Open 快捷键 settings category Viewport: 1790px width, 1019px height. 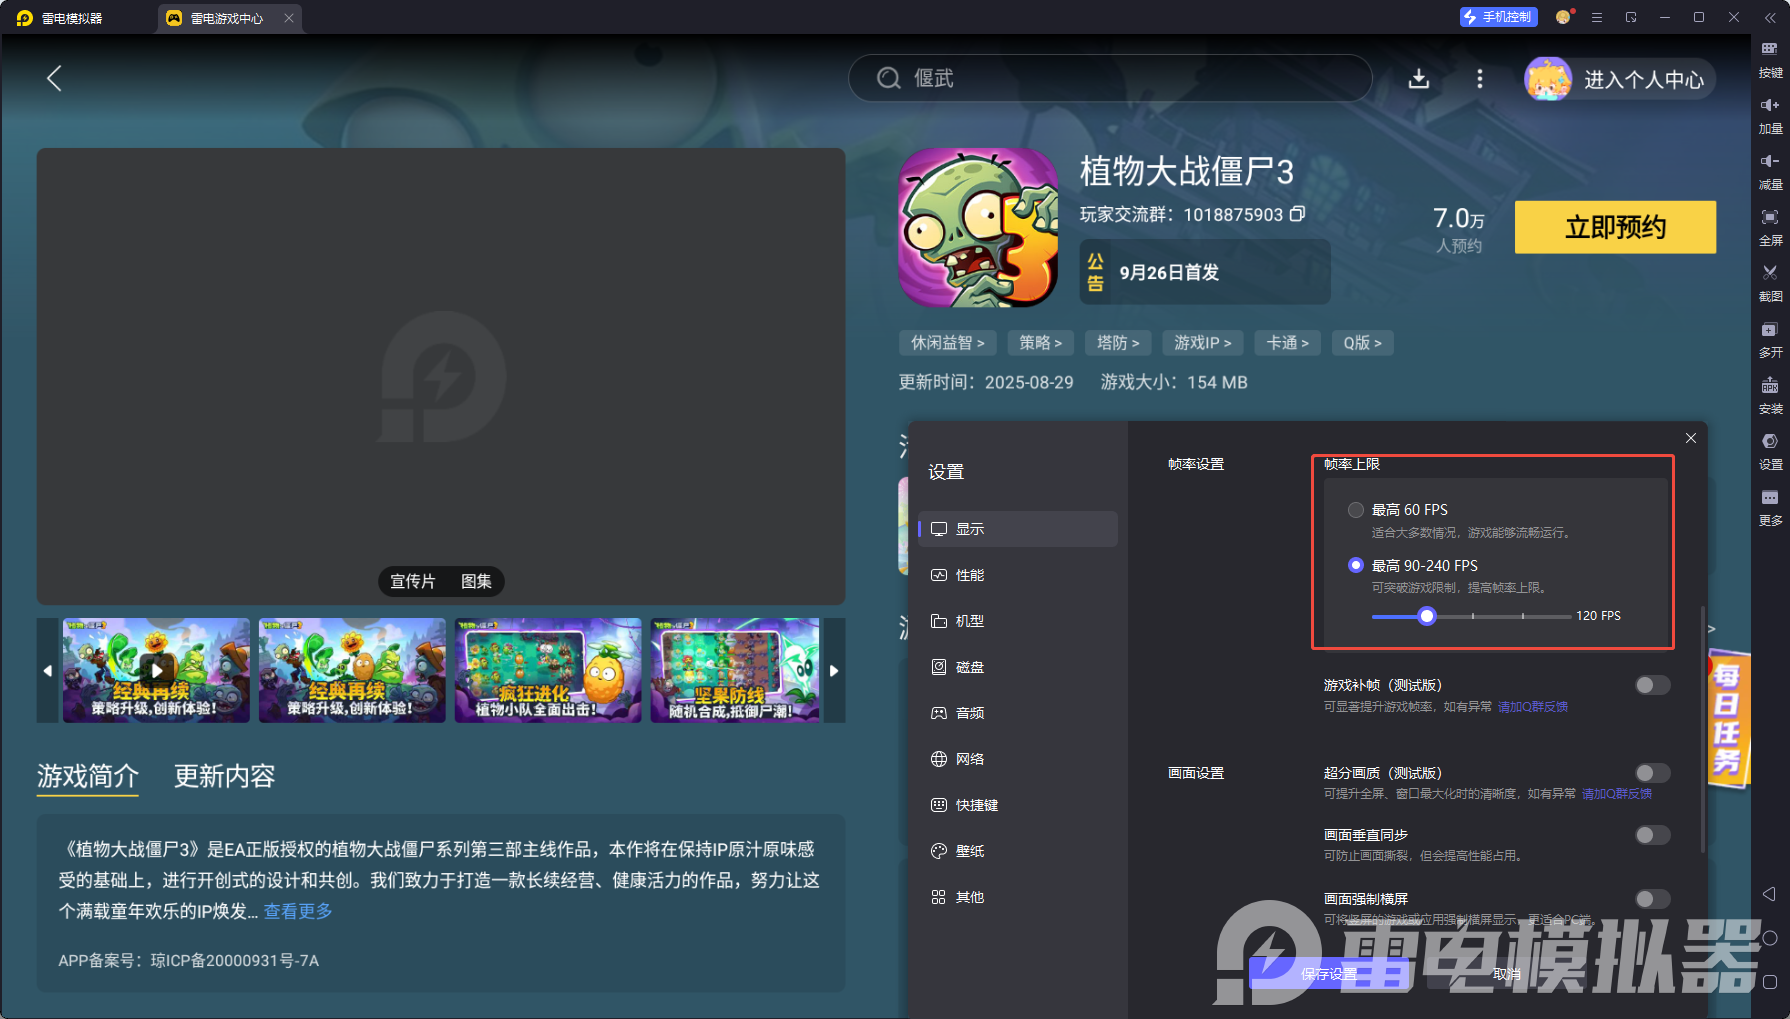click(1018, 805)
